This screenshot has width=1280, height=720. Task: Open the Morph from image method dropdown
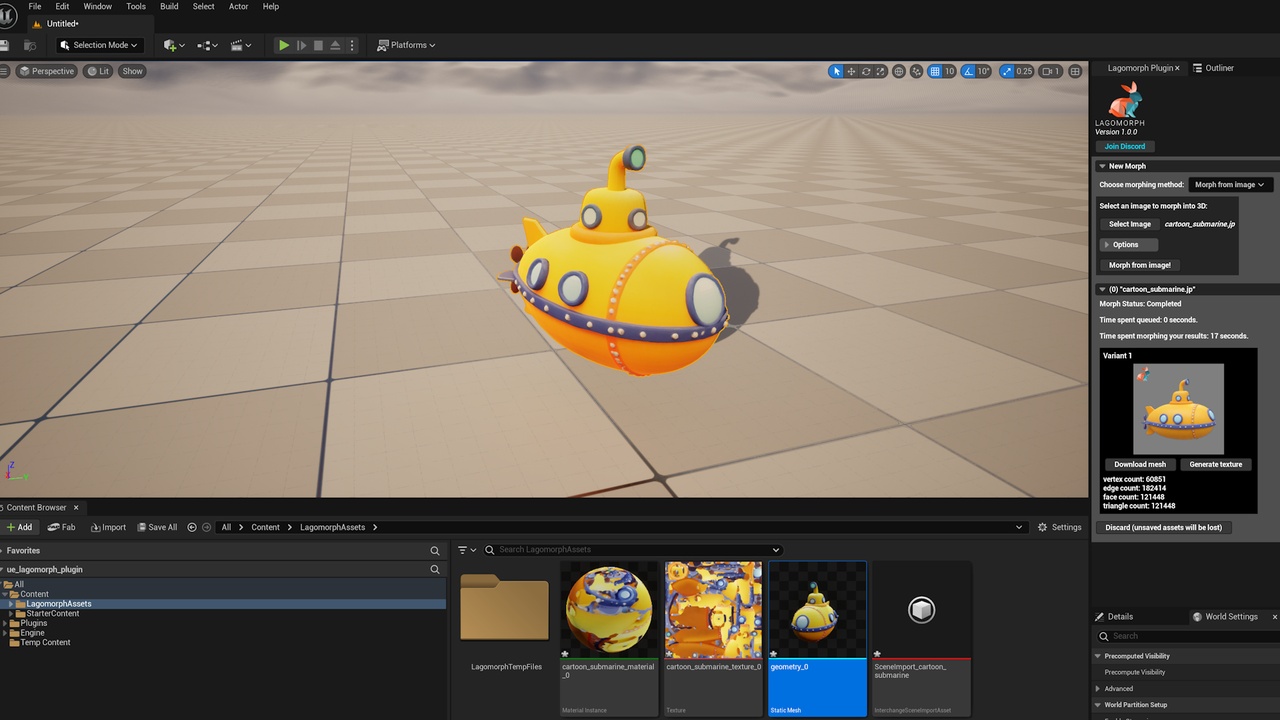(x=1230, y=184)
